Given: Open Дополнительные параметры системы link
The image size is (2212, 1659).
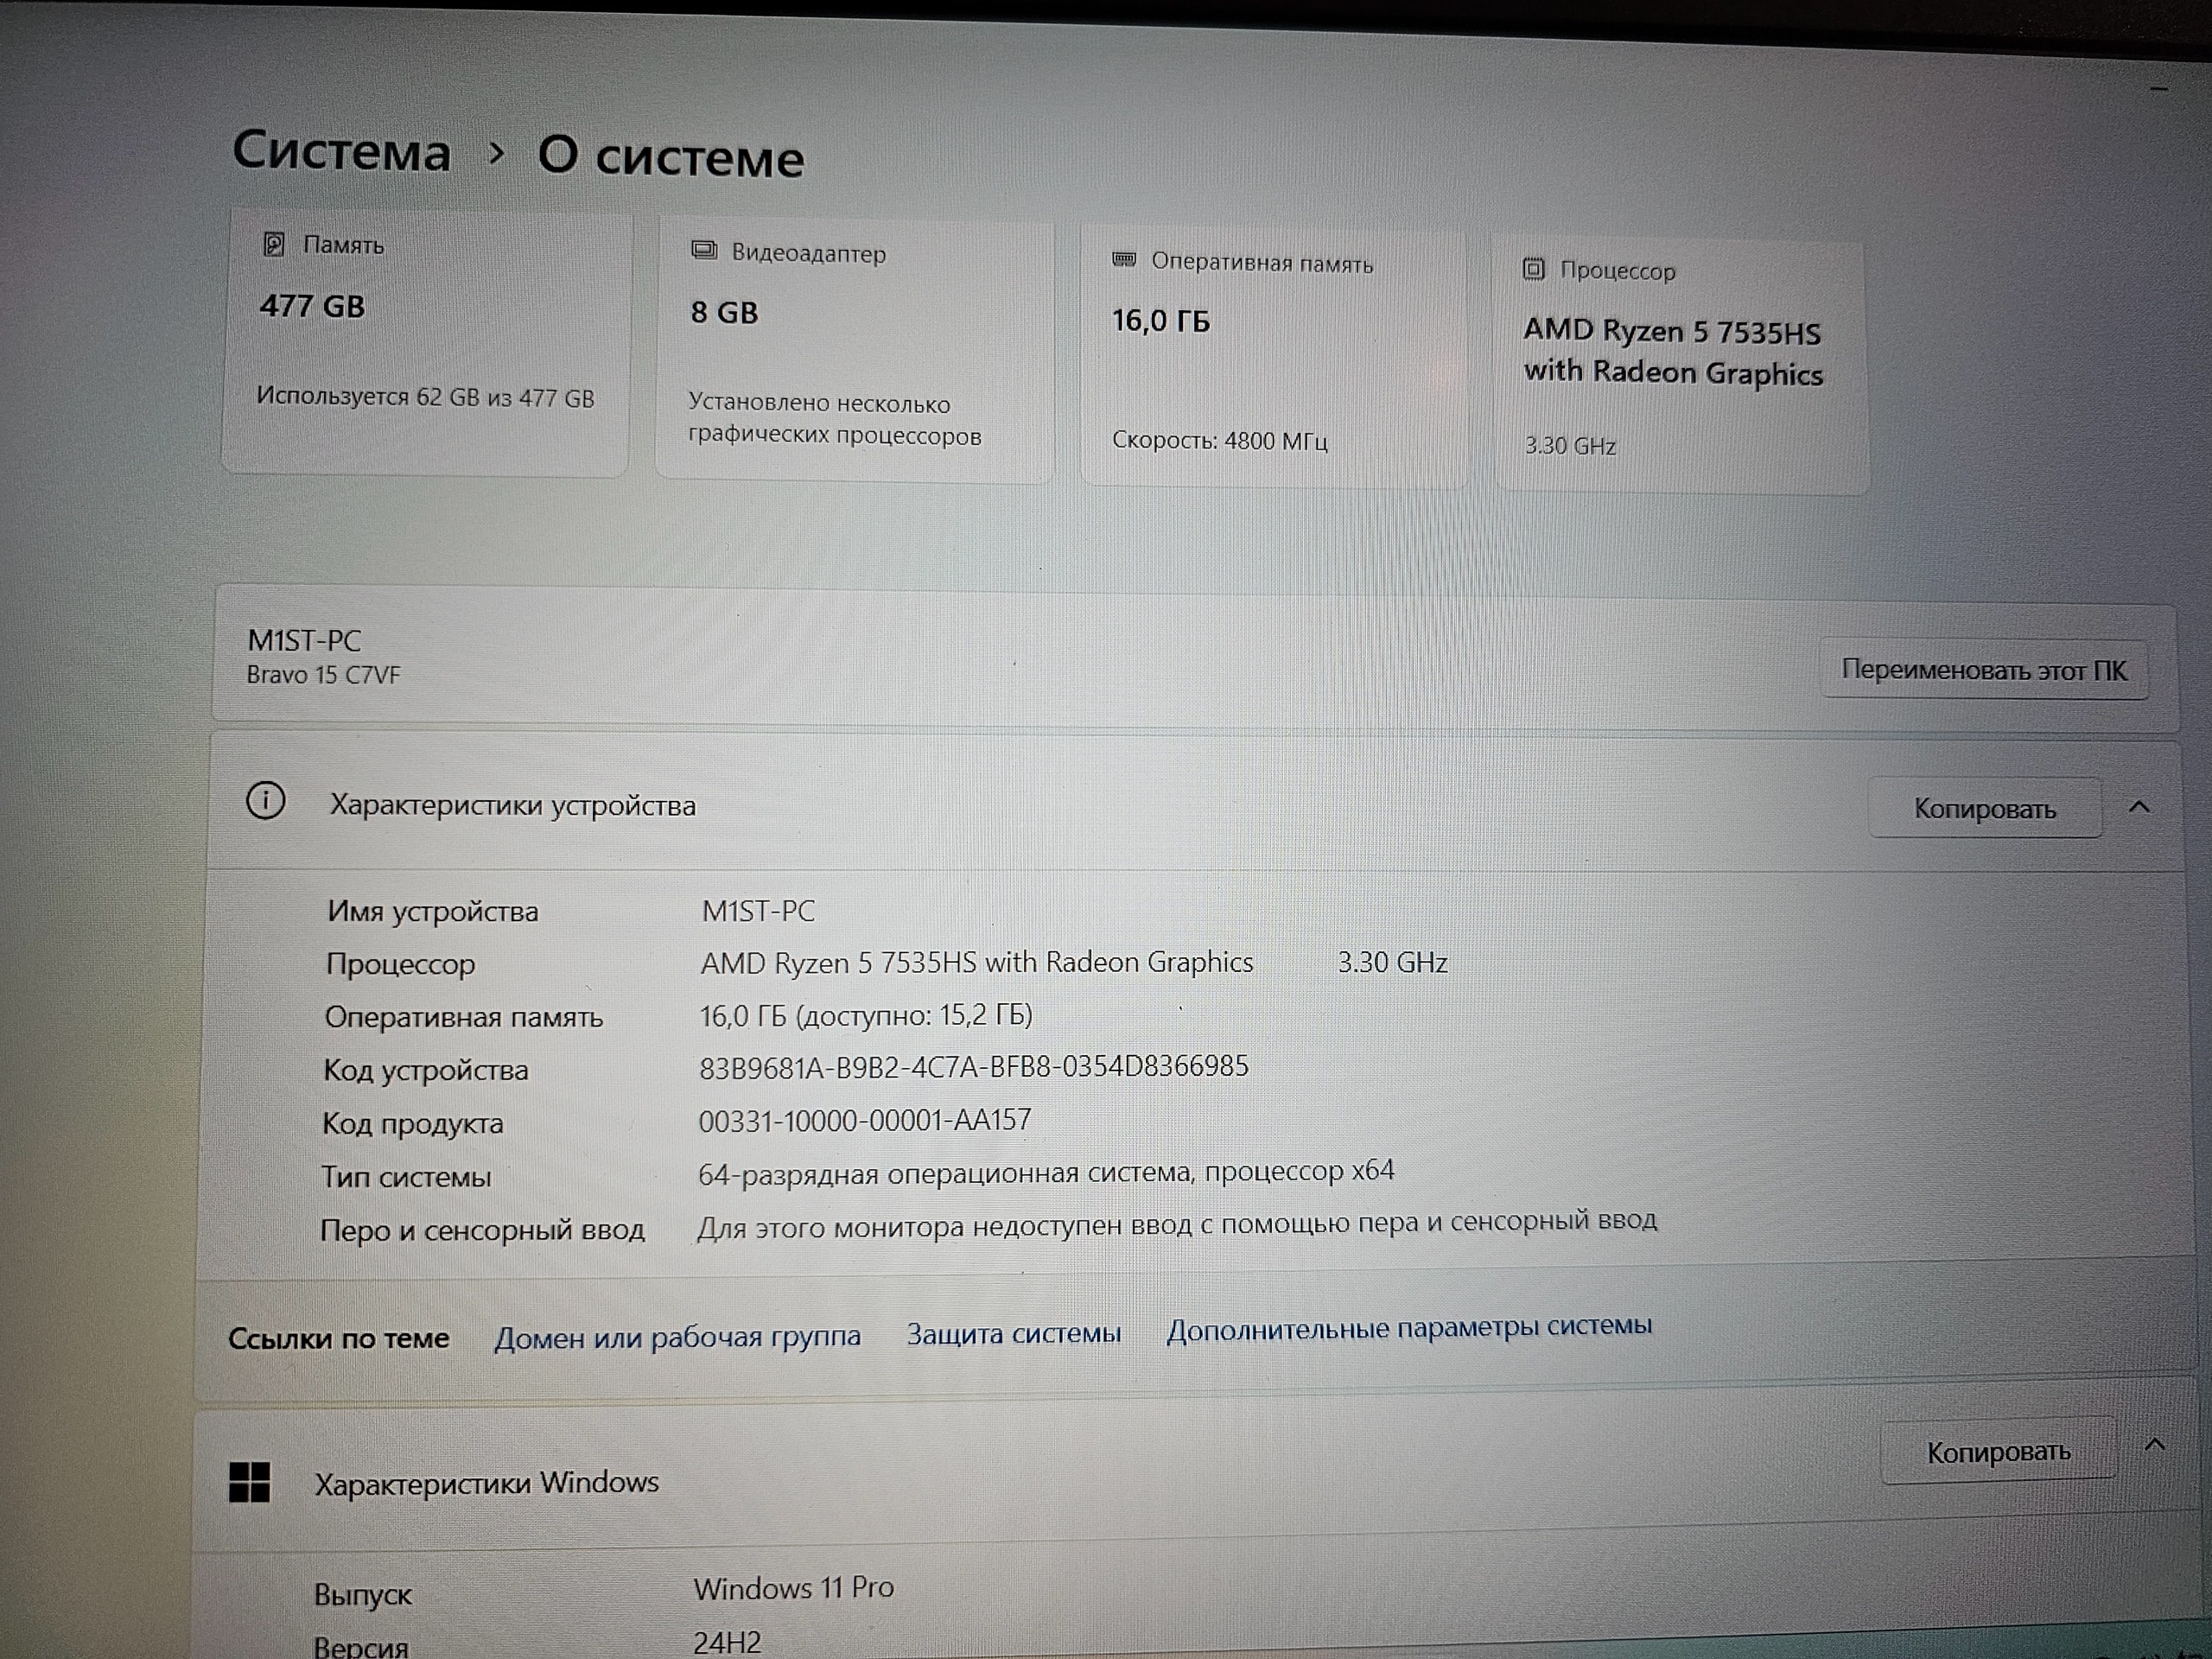Looking at the screenshot, I should pyautogui.click(x=1409, y=1328).
